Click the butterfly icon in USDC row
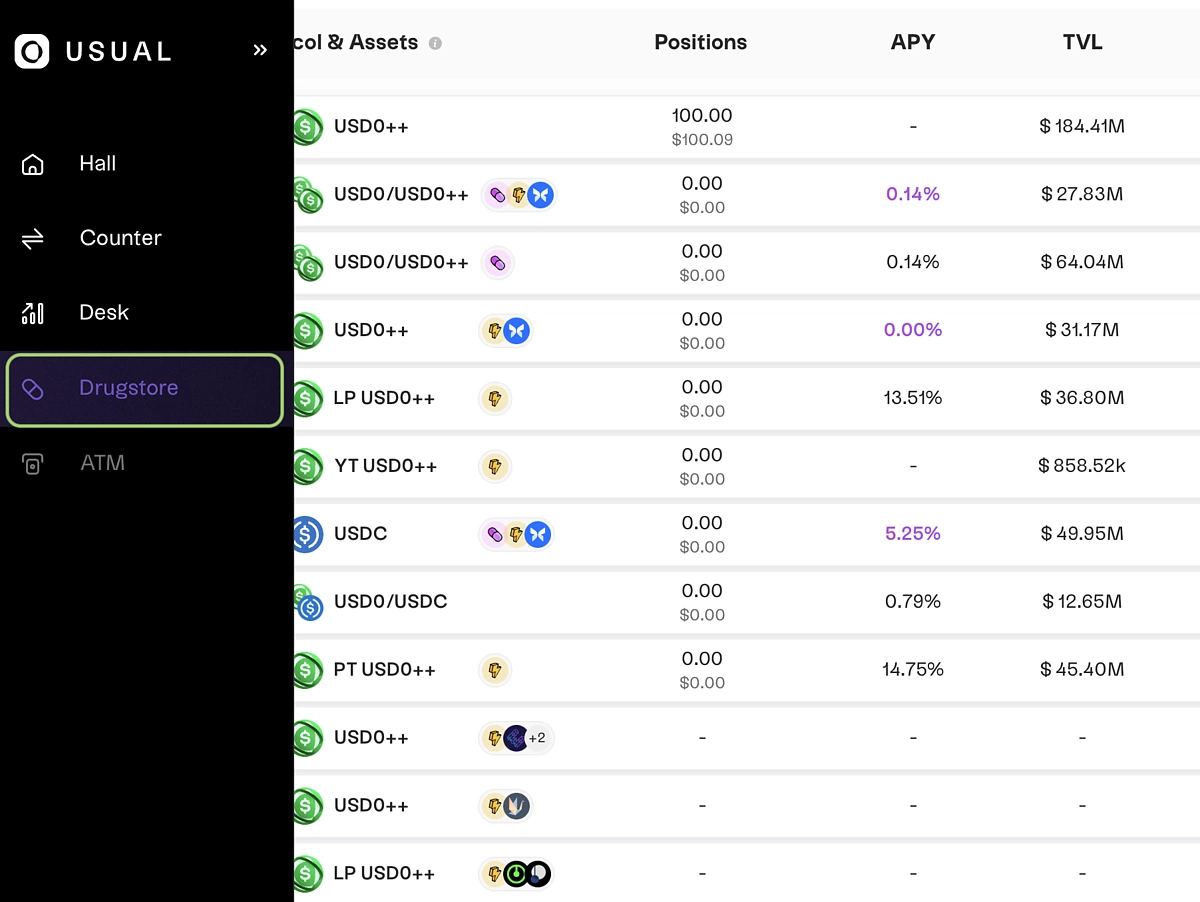 538,534
